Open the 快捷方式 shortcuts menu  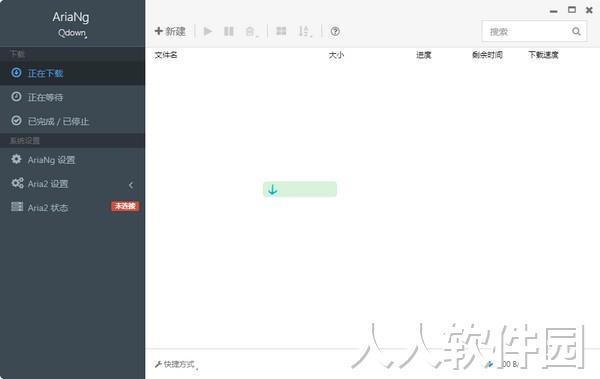[176, 364]
